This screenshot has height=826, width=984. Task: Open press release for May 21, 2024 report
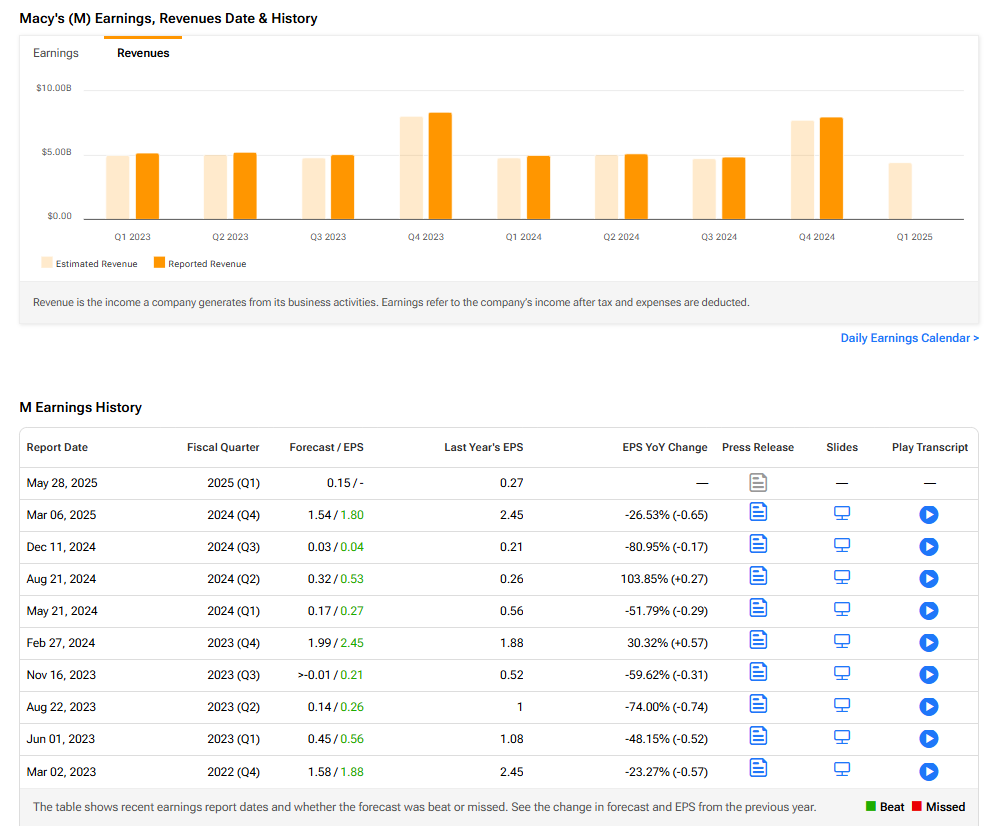click(x=758, y=608)
